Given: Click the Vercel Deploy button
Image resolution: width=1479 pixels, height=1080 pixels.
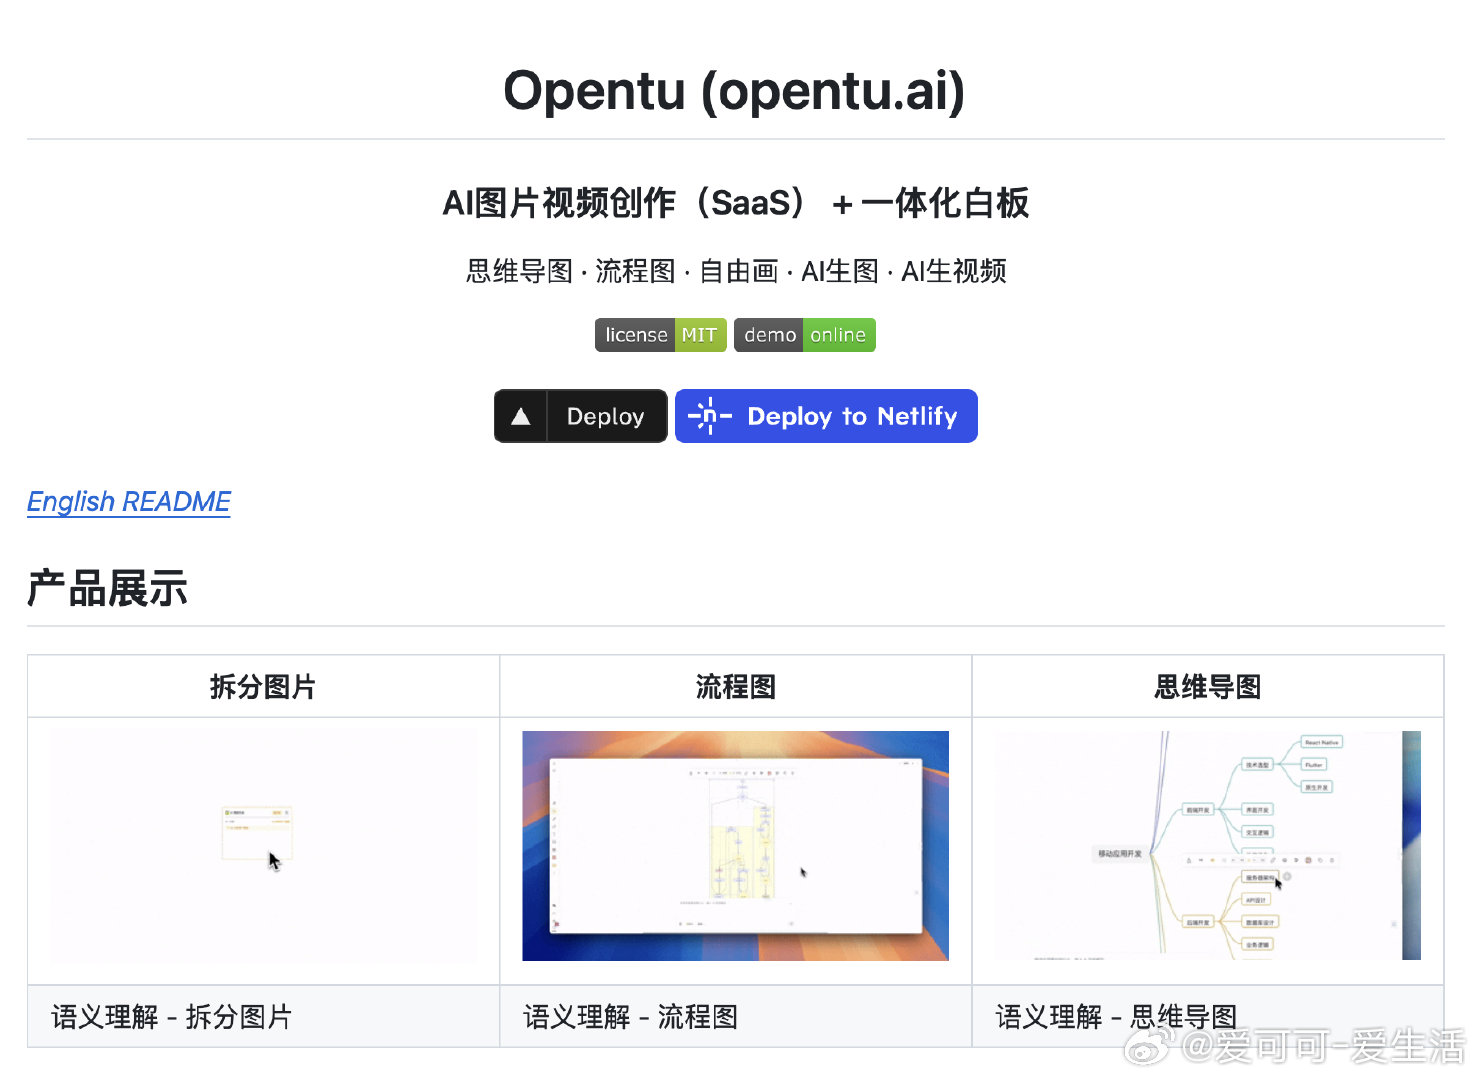Looking at the screenshot, I should coord(581,416).
